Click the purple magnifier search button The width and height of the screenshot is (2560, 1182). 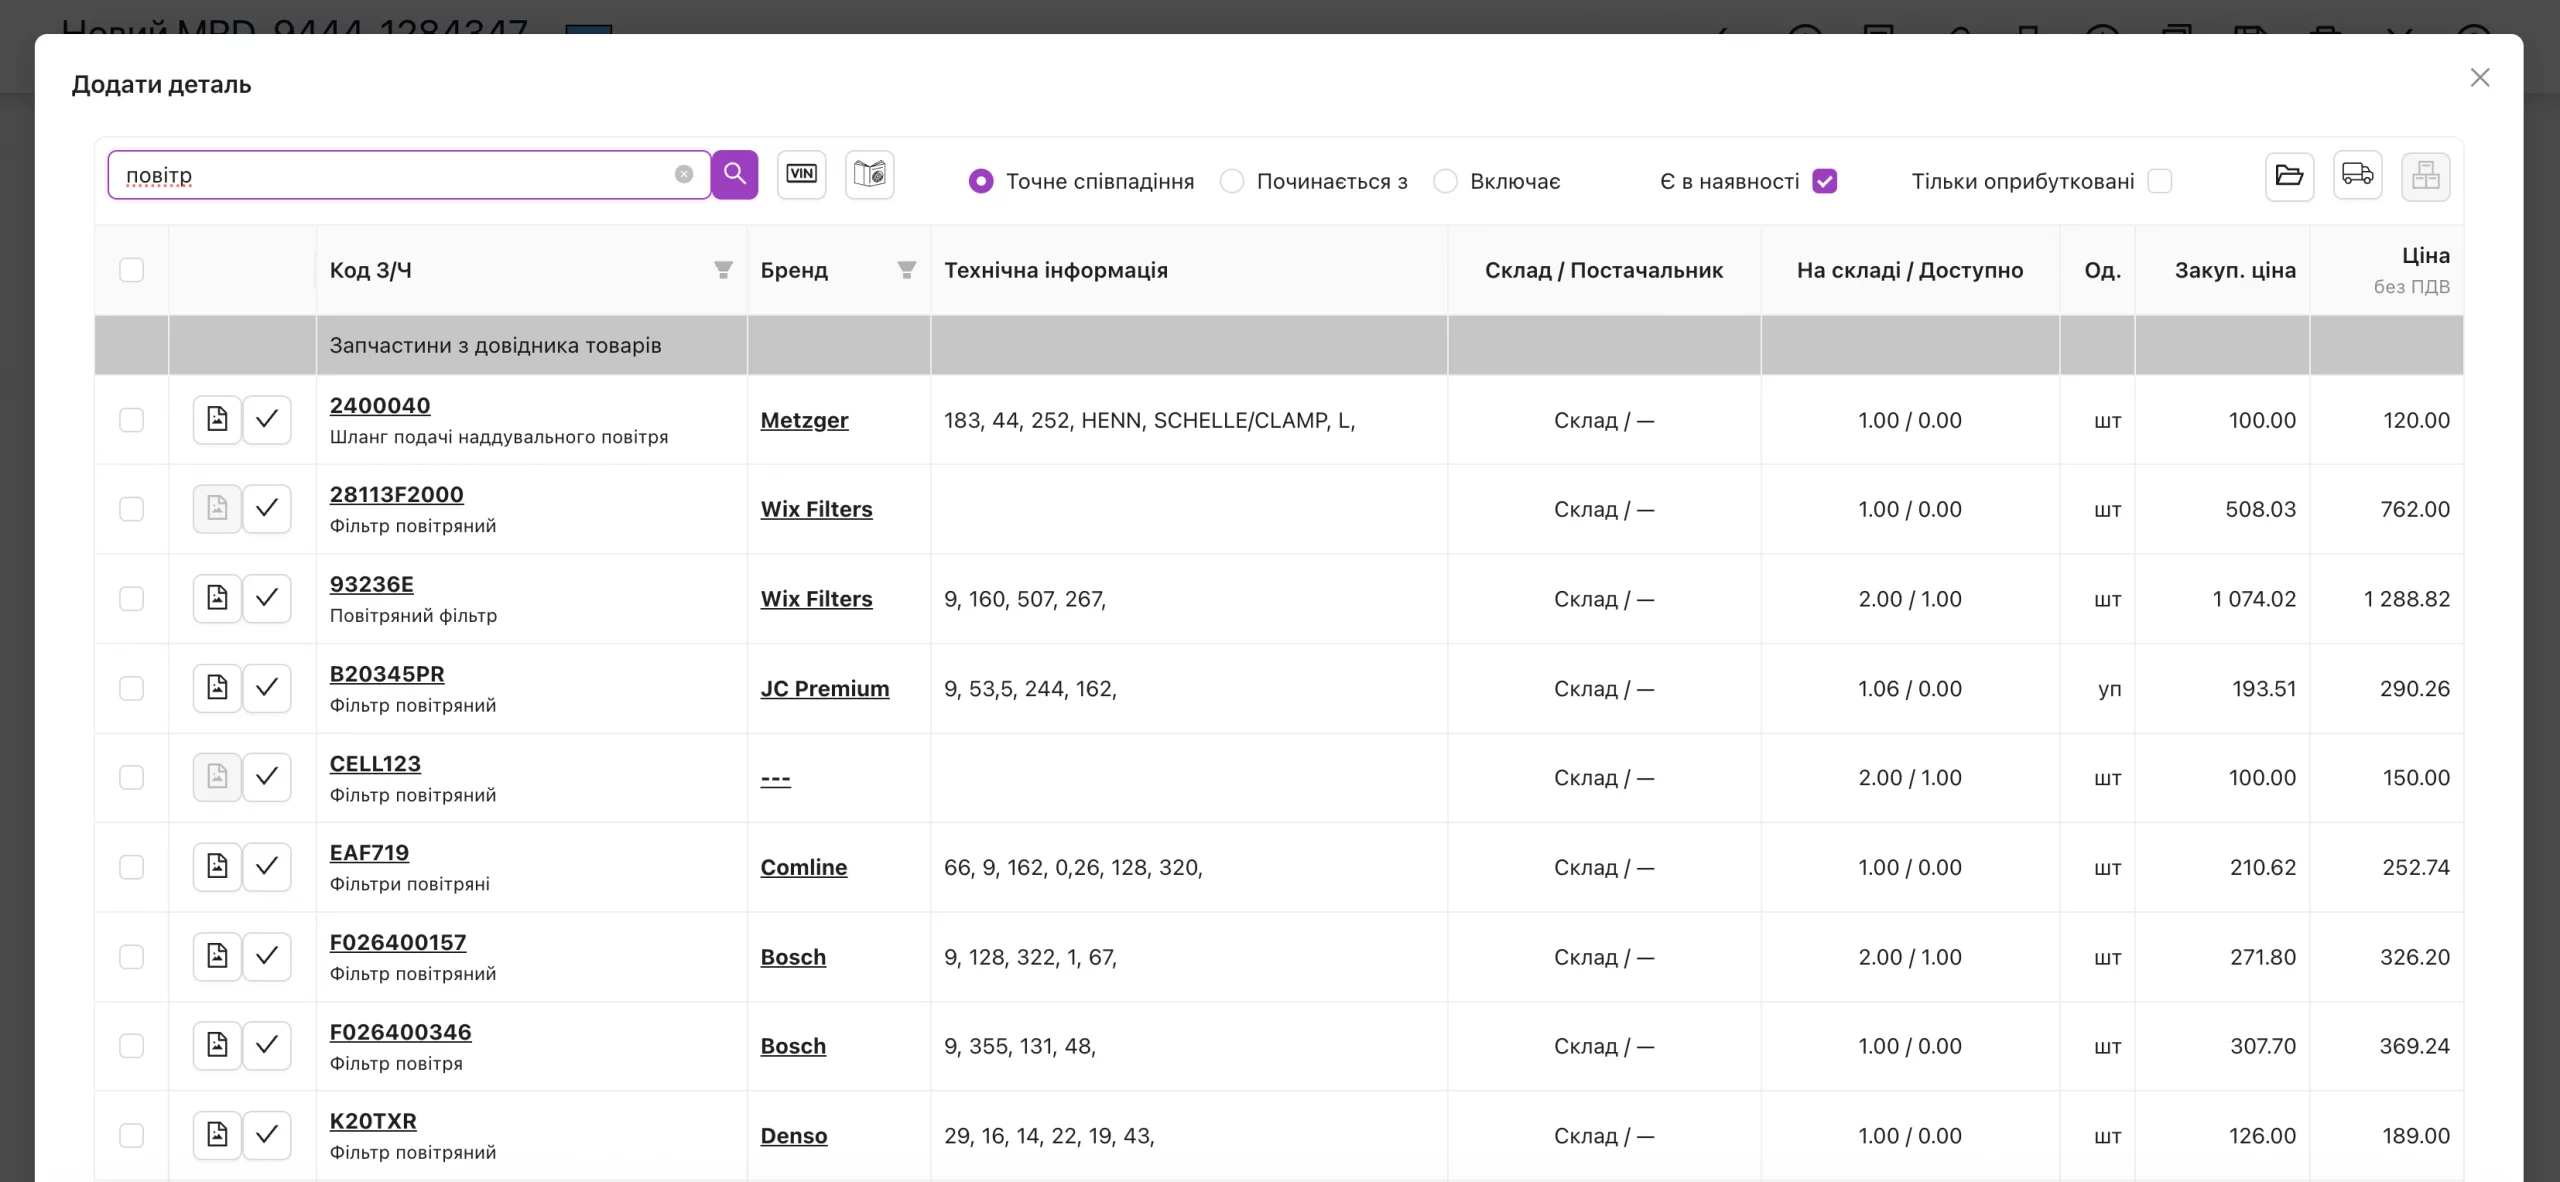735,175
